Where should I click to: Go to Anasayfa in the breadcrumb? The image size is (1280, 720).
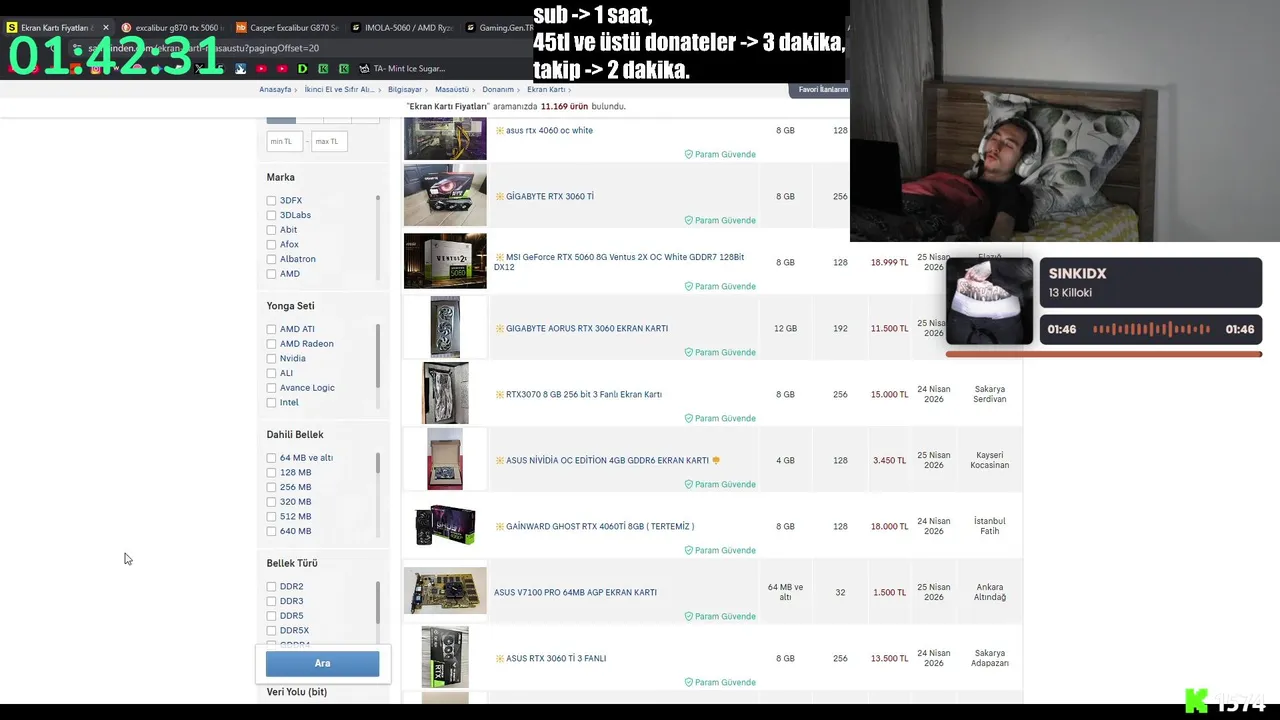[x=275, y=90]
